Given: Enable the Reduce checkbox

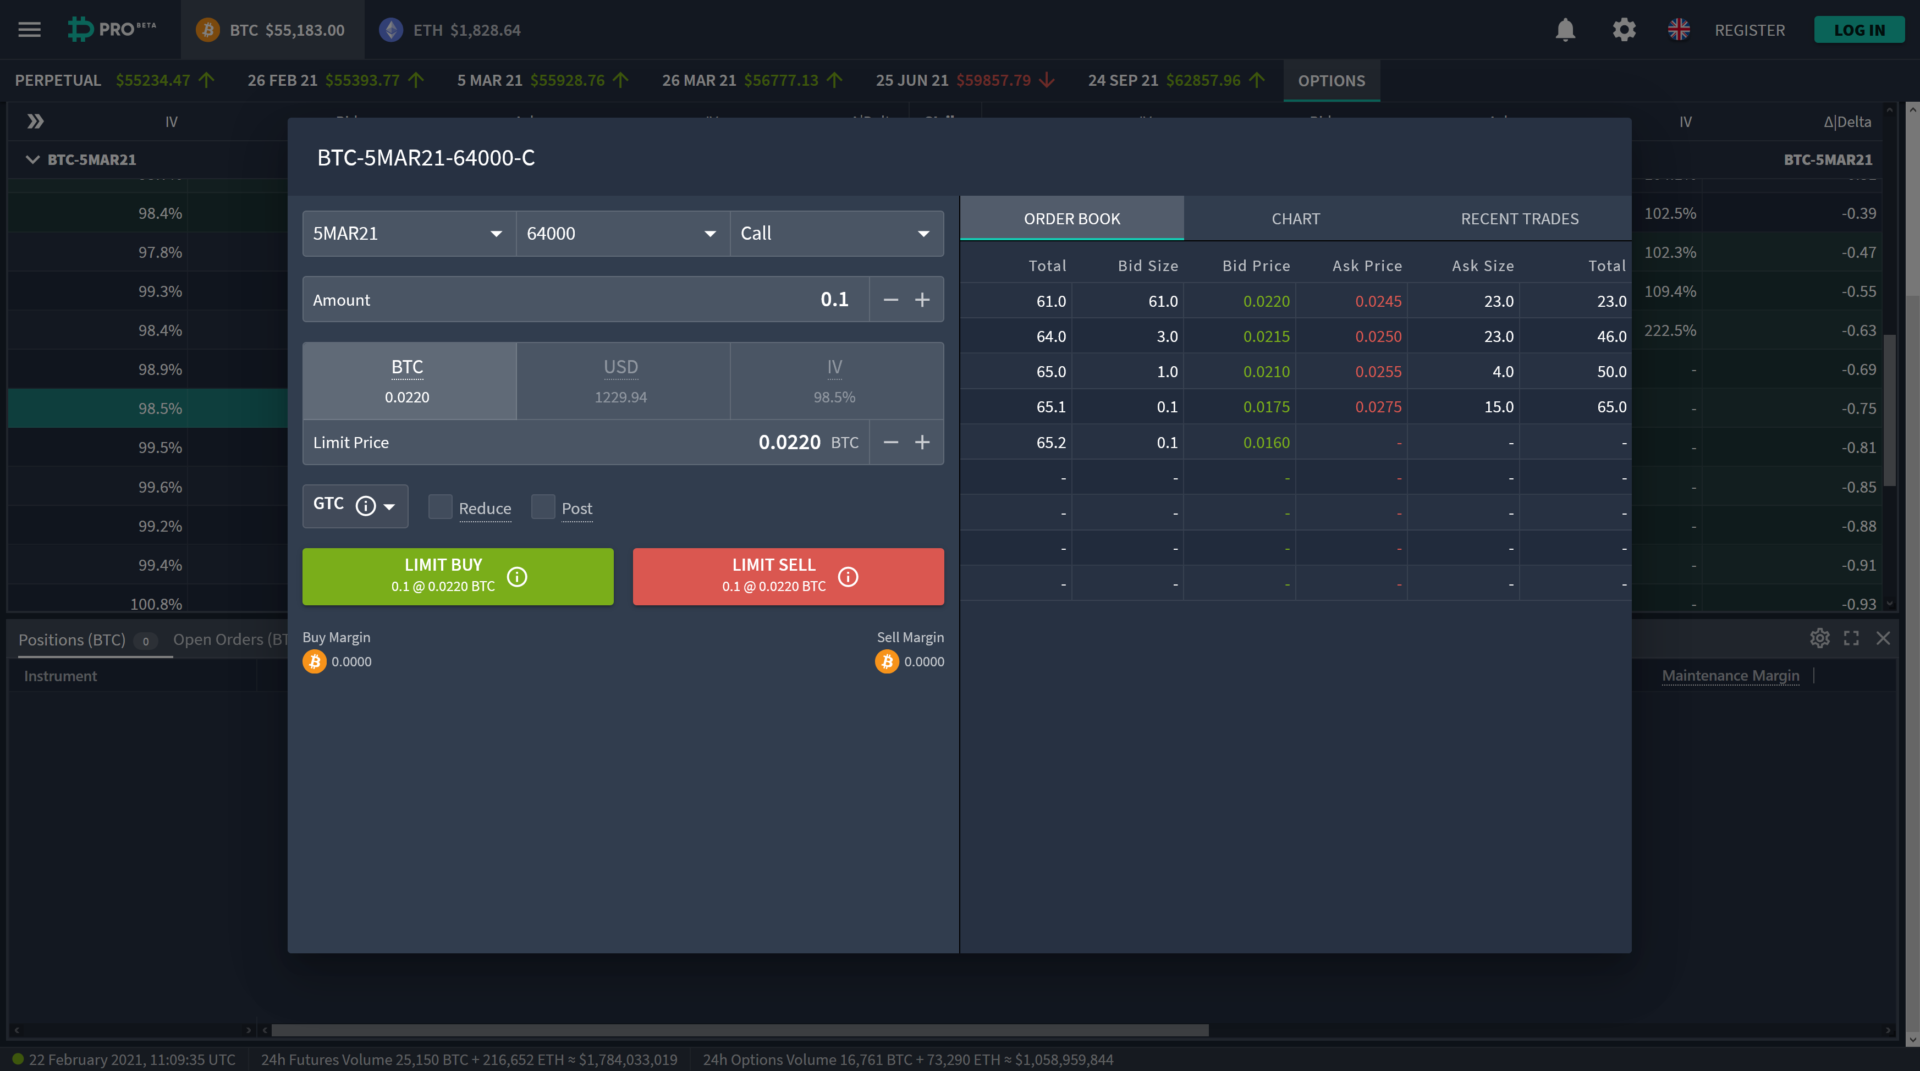Looking at the screenshot, I should point(440,507).
